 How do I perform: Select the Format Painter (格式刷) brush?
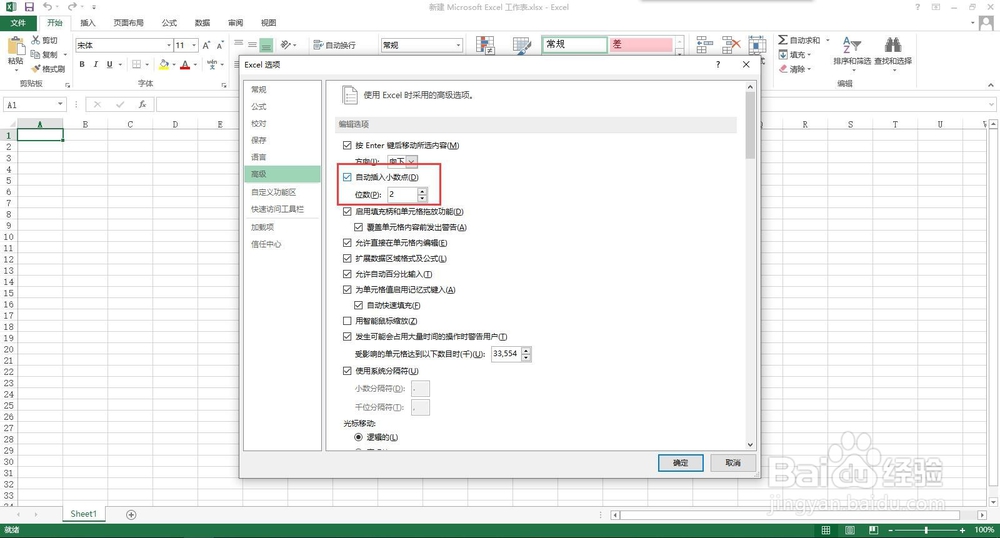[x=36, y=69]
